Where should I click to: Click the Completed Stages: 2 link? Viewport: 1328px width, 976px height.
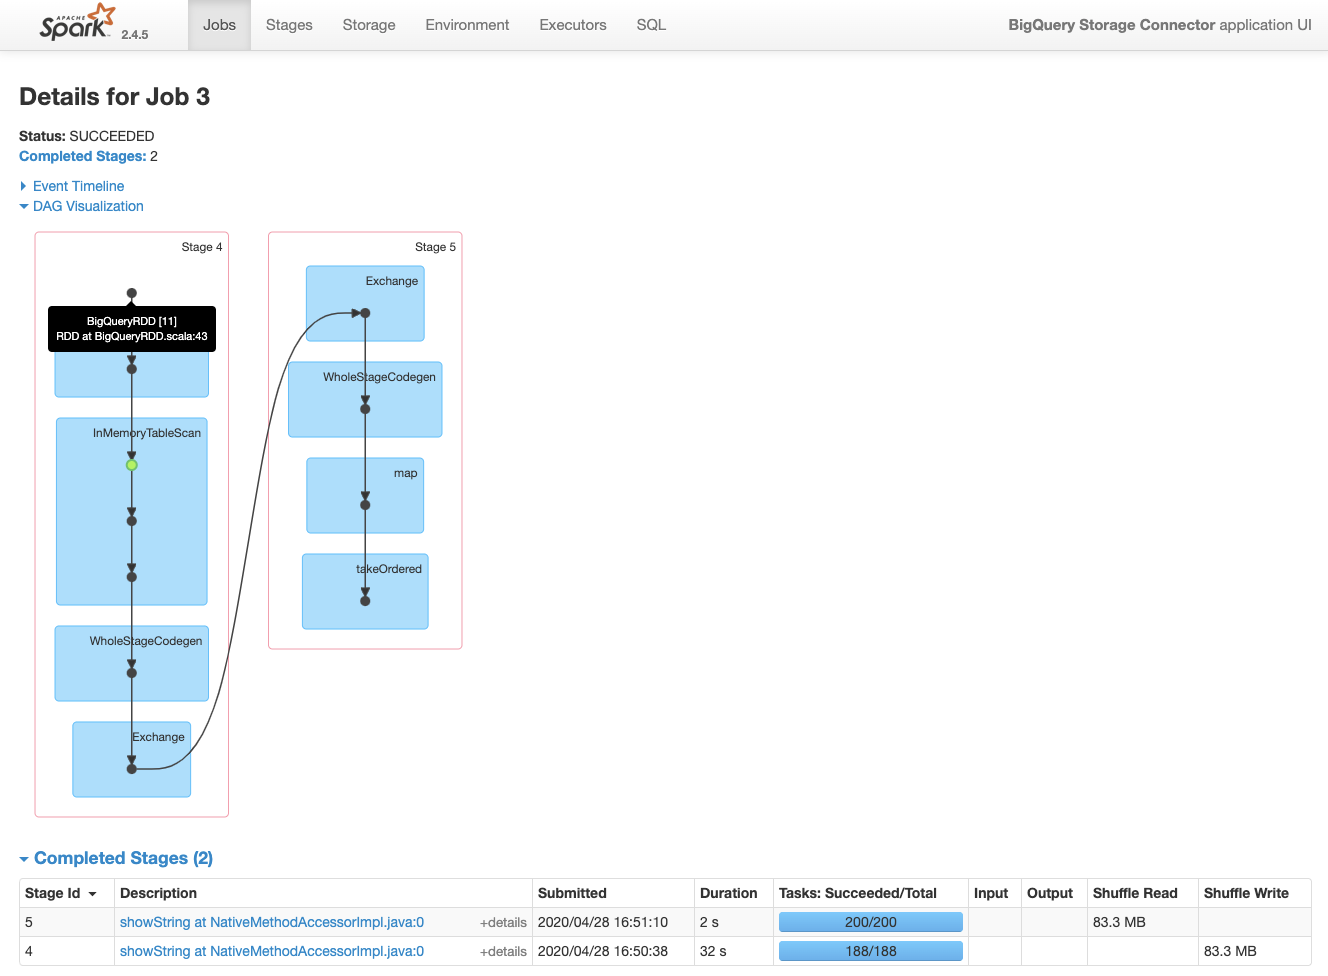pos(81,156)
